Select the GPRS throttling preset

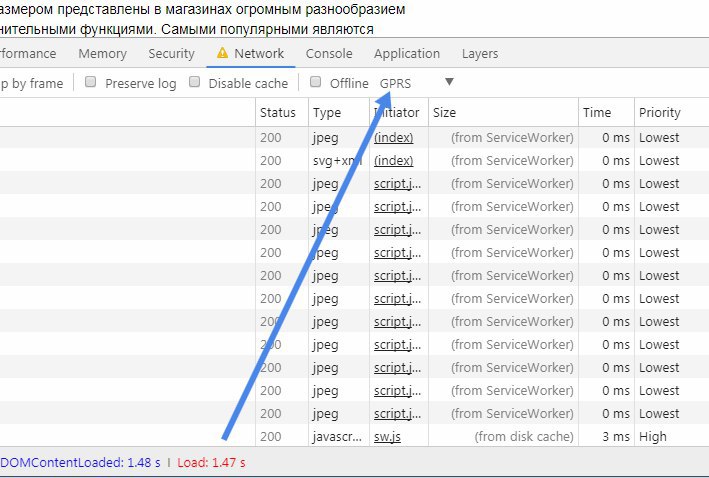point(395,84)
